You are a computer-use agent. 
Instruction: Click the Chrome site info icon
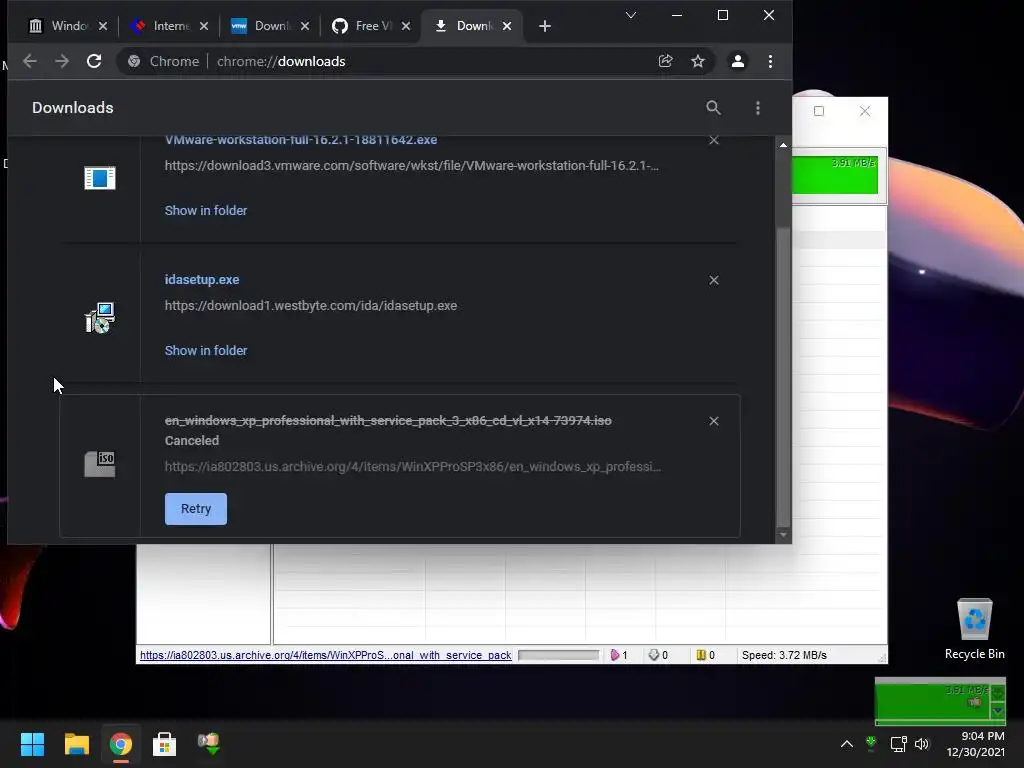(x=134, y=61)
